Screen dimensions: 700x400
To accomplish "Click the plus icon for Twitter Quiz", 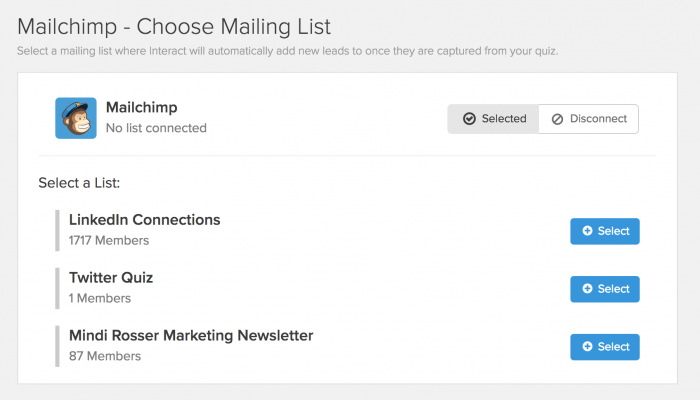I will tap(588, 289).
